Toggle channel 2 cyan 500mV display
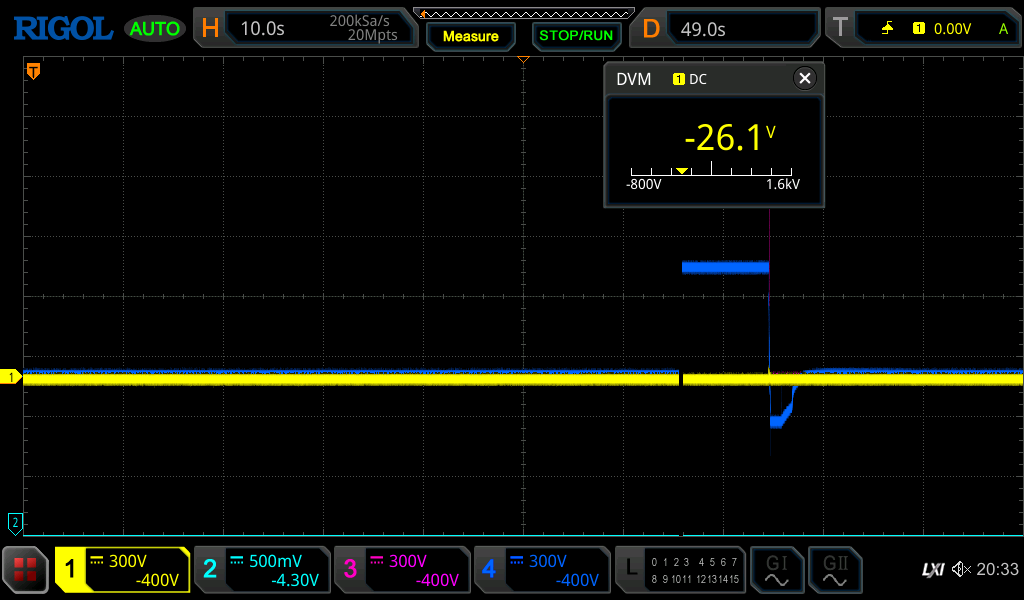 pyautogui.click(x=261, y=570)
